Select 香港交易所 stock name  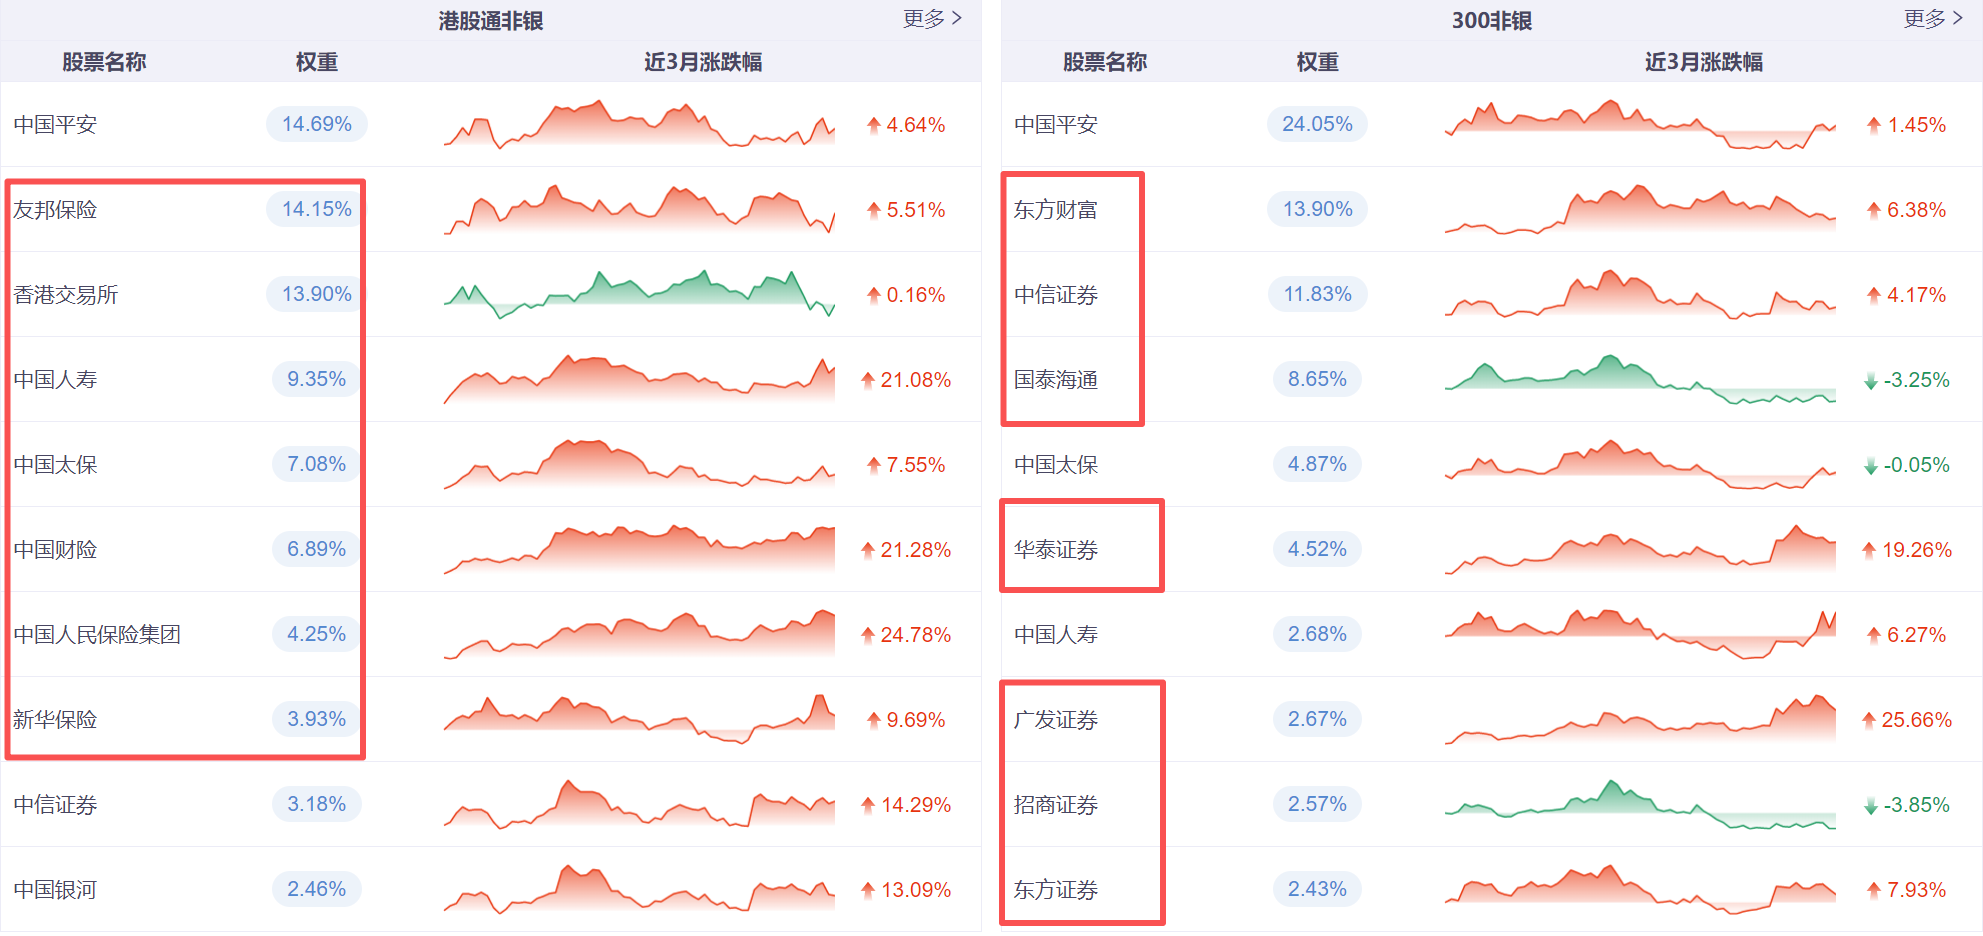[66, 295]
